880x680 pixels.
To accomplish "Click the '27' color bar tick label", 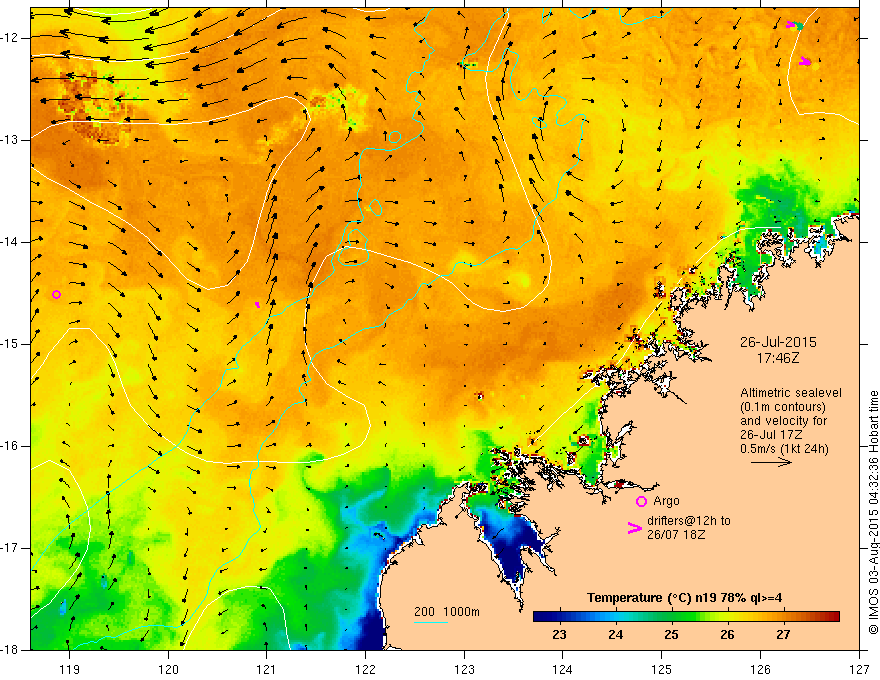I will tap(783, 635).
